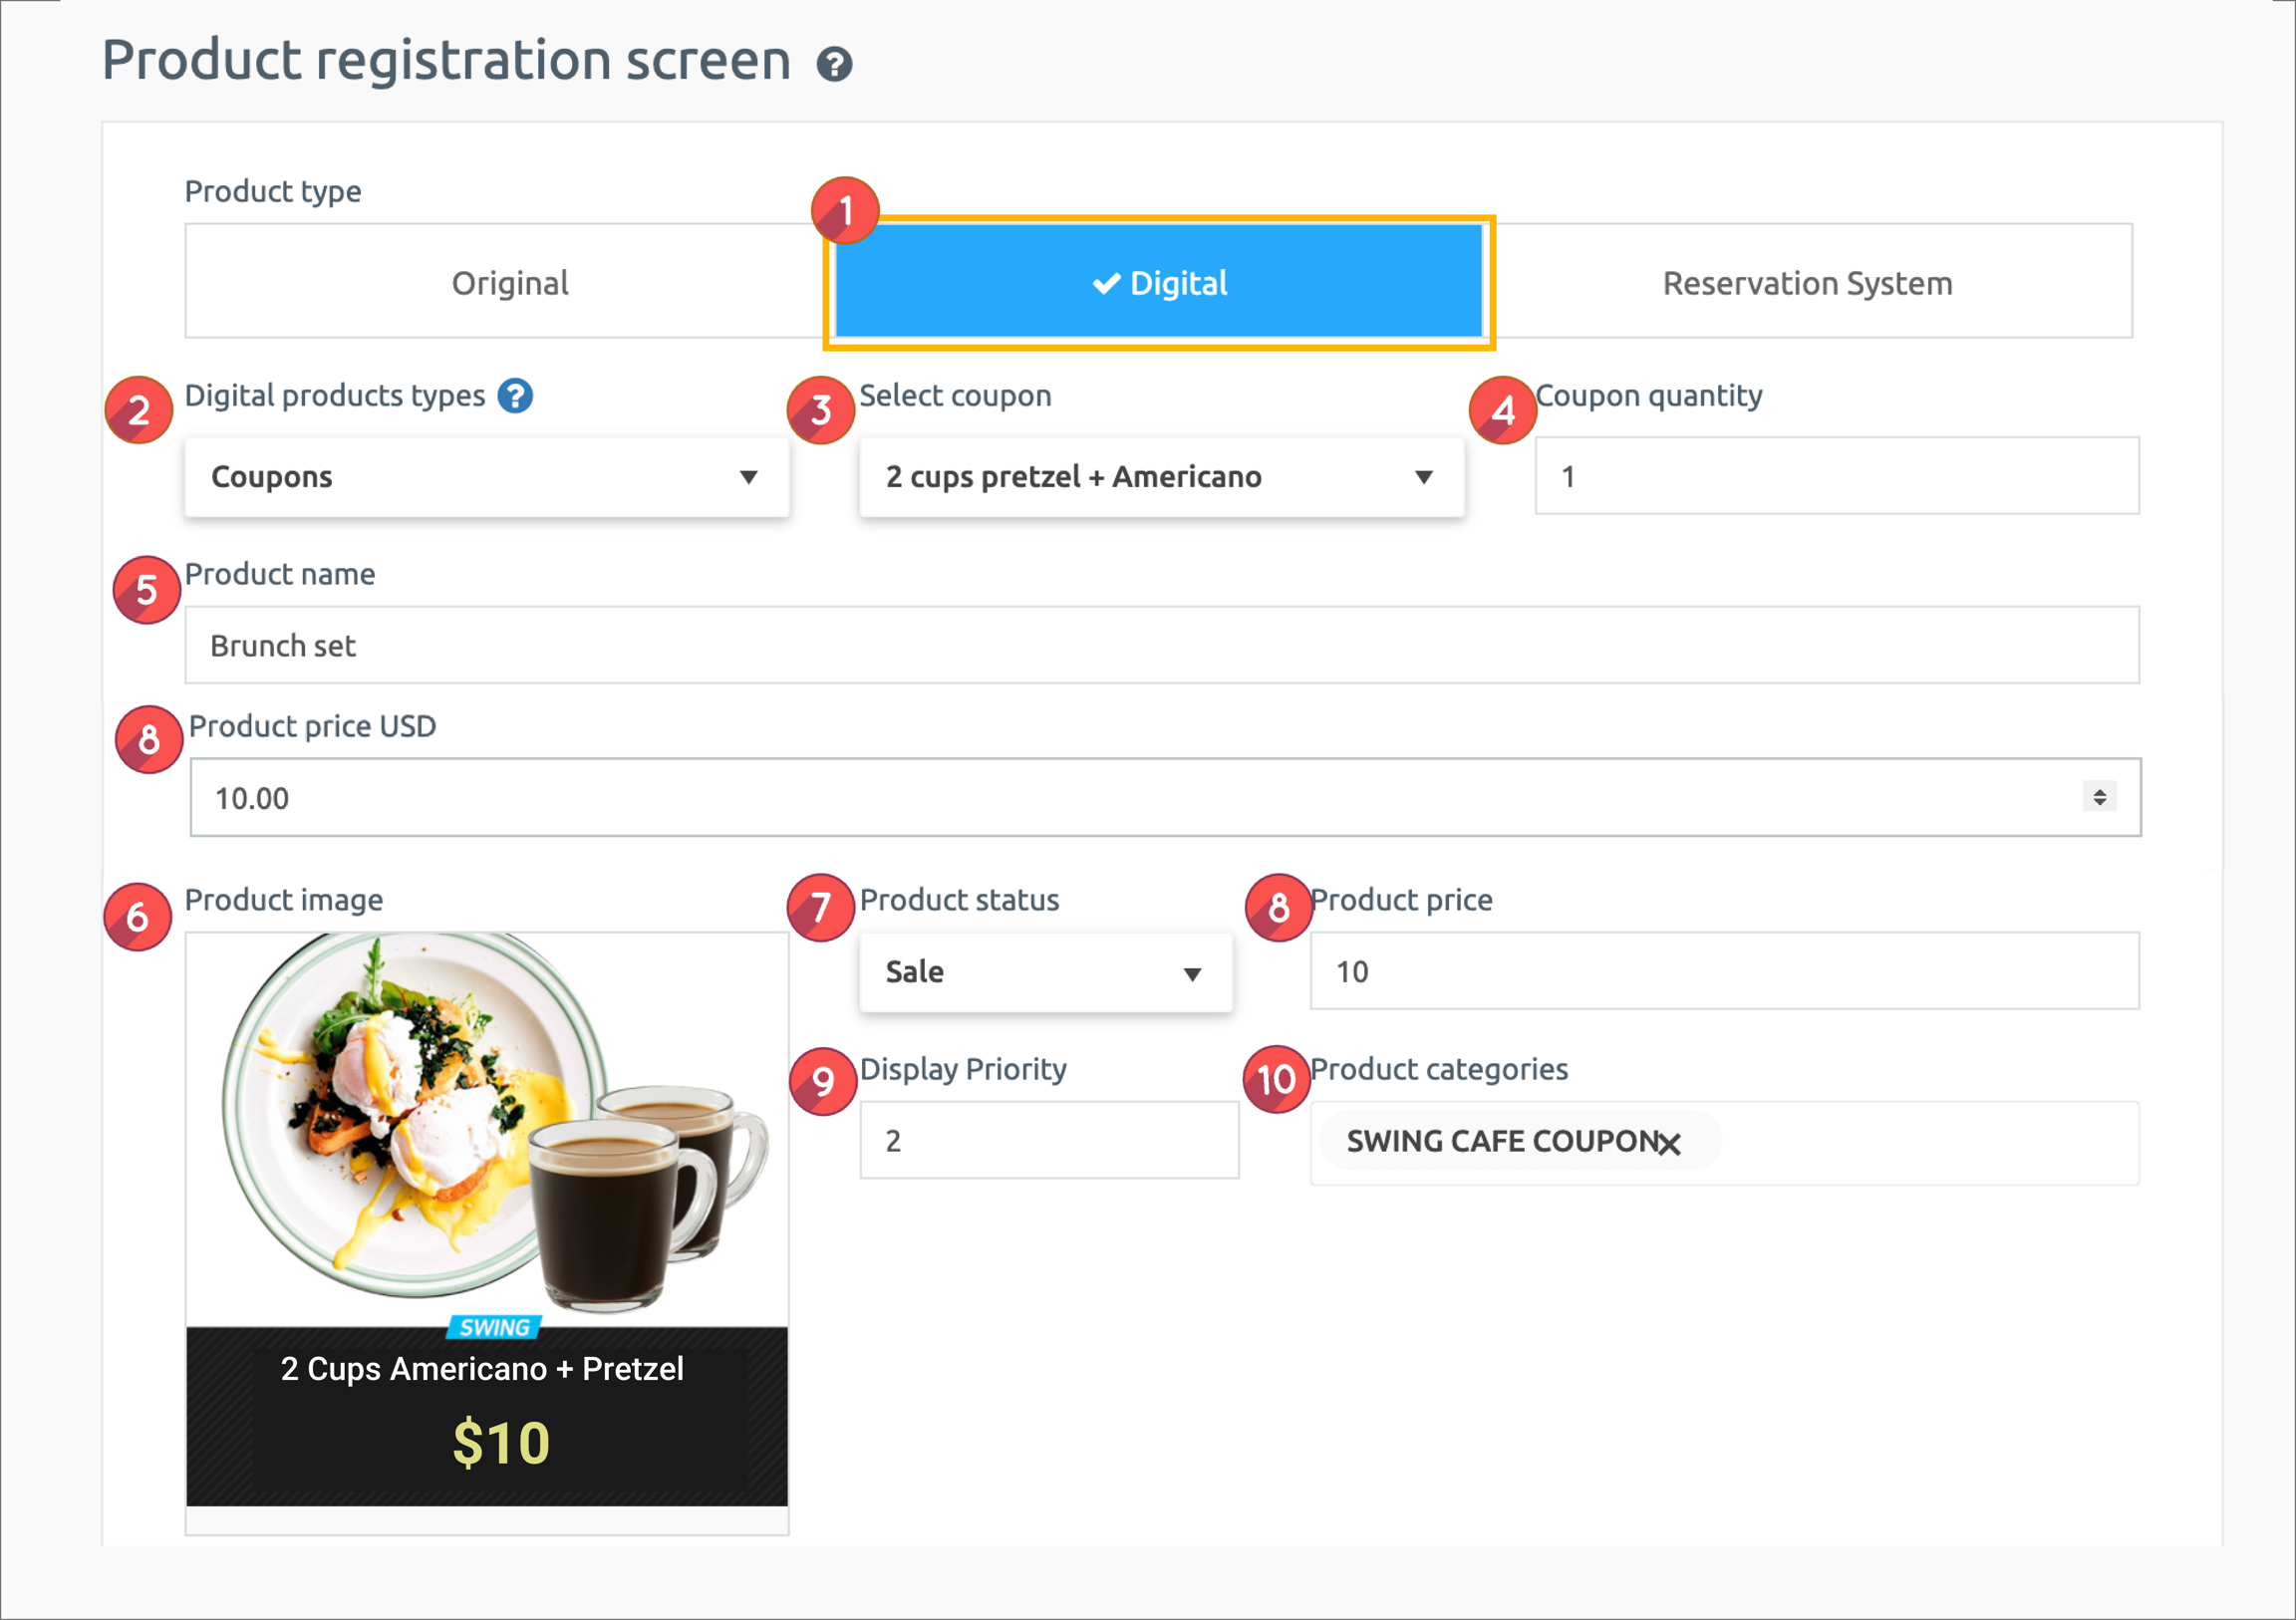Click the Product price USD stepper arrows
Viewport: 2296px width, 1620px height.
[2099, 797]
